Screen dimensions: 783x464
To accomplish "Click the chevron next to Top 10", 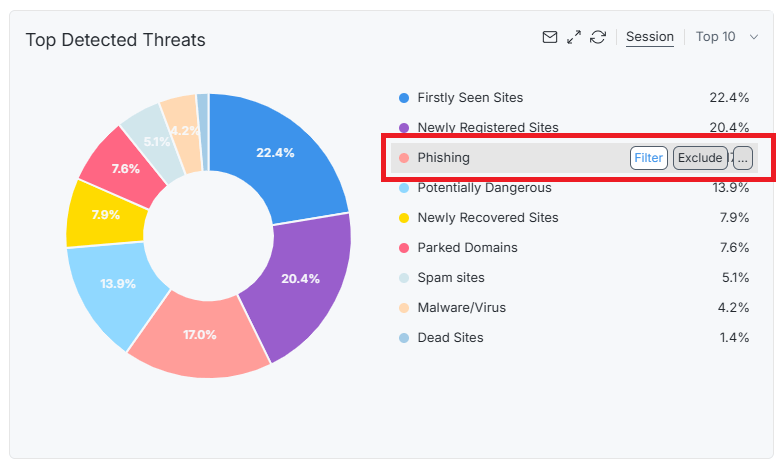I will pyautogui.click(x=754, y=37).
